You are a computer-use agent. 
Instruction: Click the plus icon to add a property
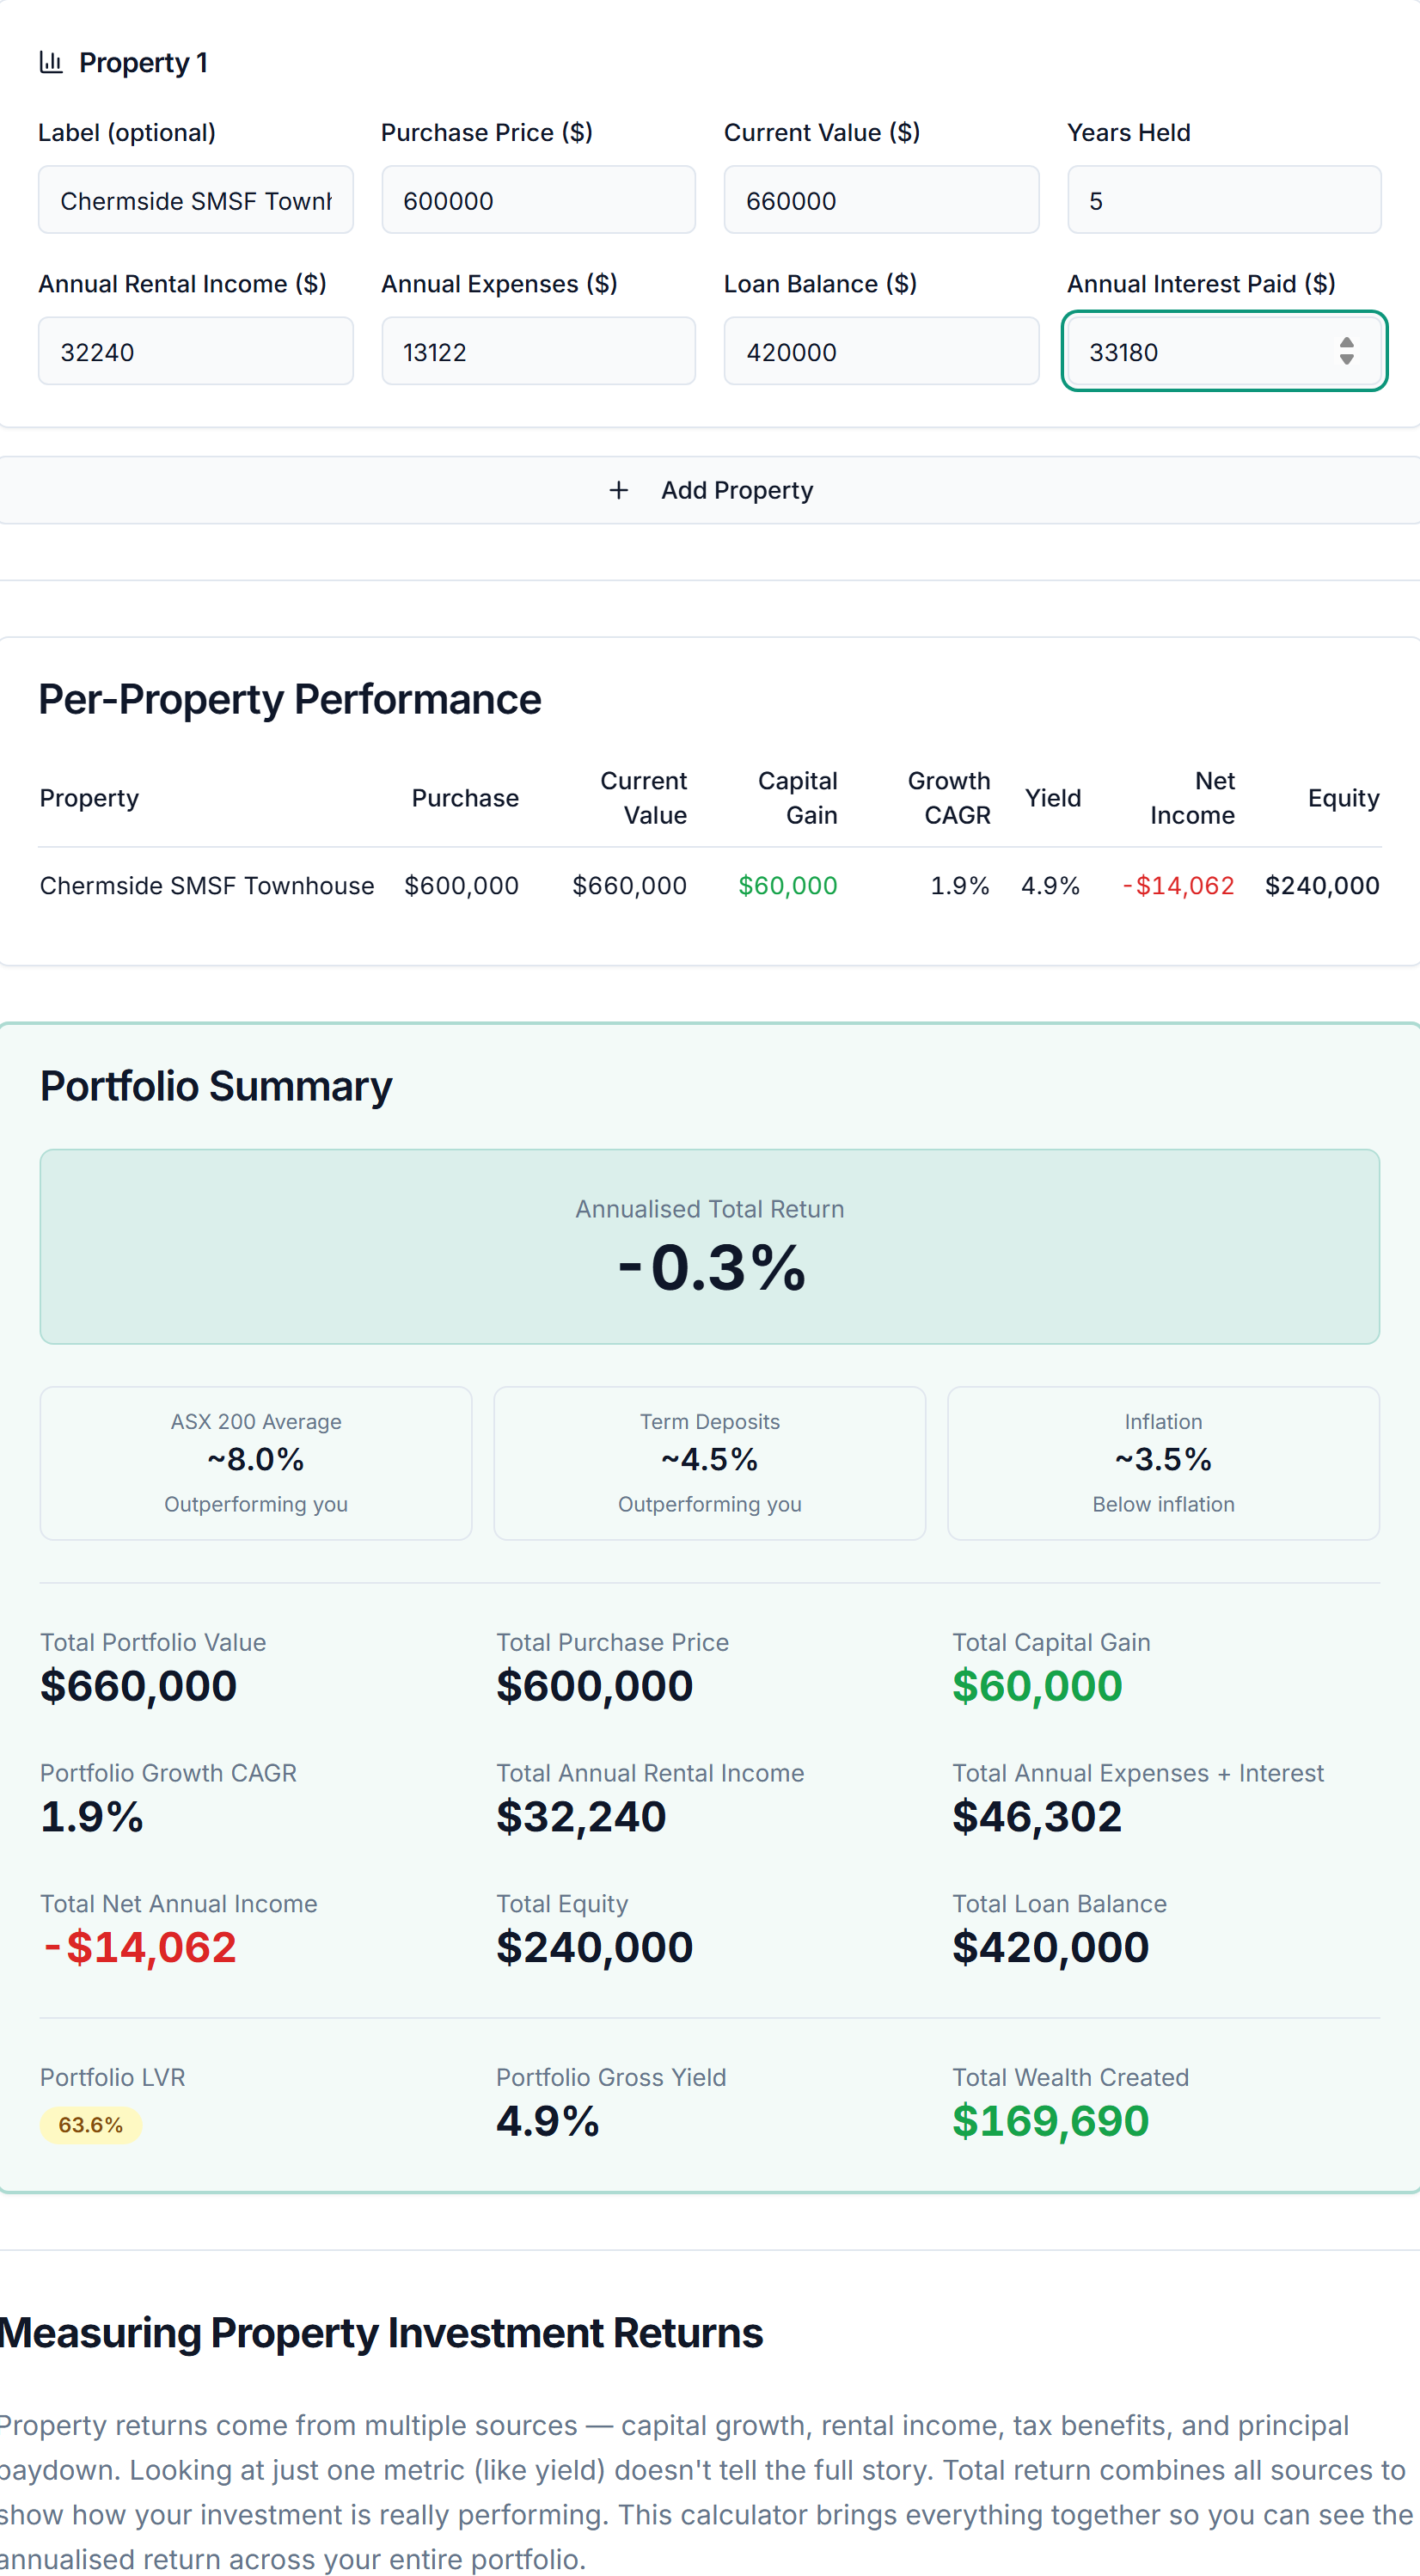point(618,490)
